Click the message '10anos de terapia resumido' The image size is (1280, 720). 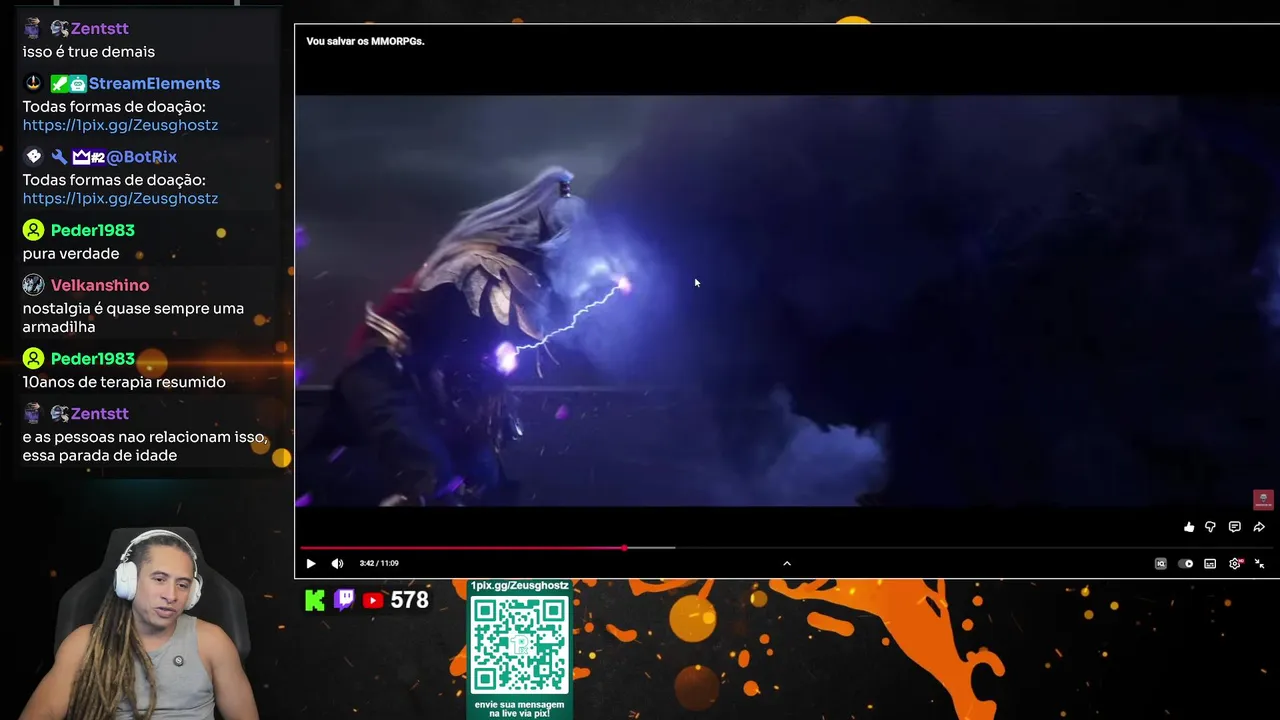tap(124, 382)
